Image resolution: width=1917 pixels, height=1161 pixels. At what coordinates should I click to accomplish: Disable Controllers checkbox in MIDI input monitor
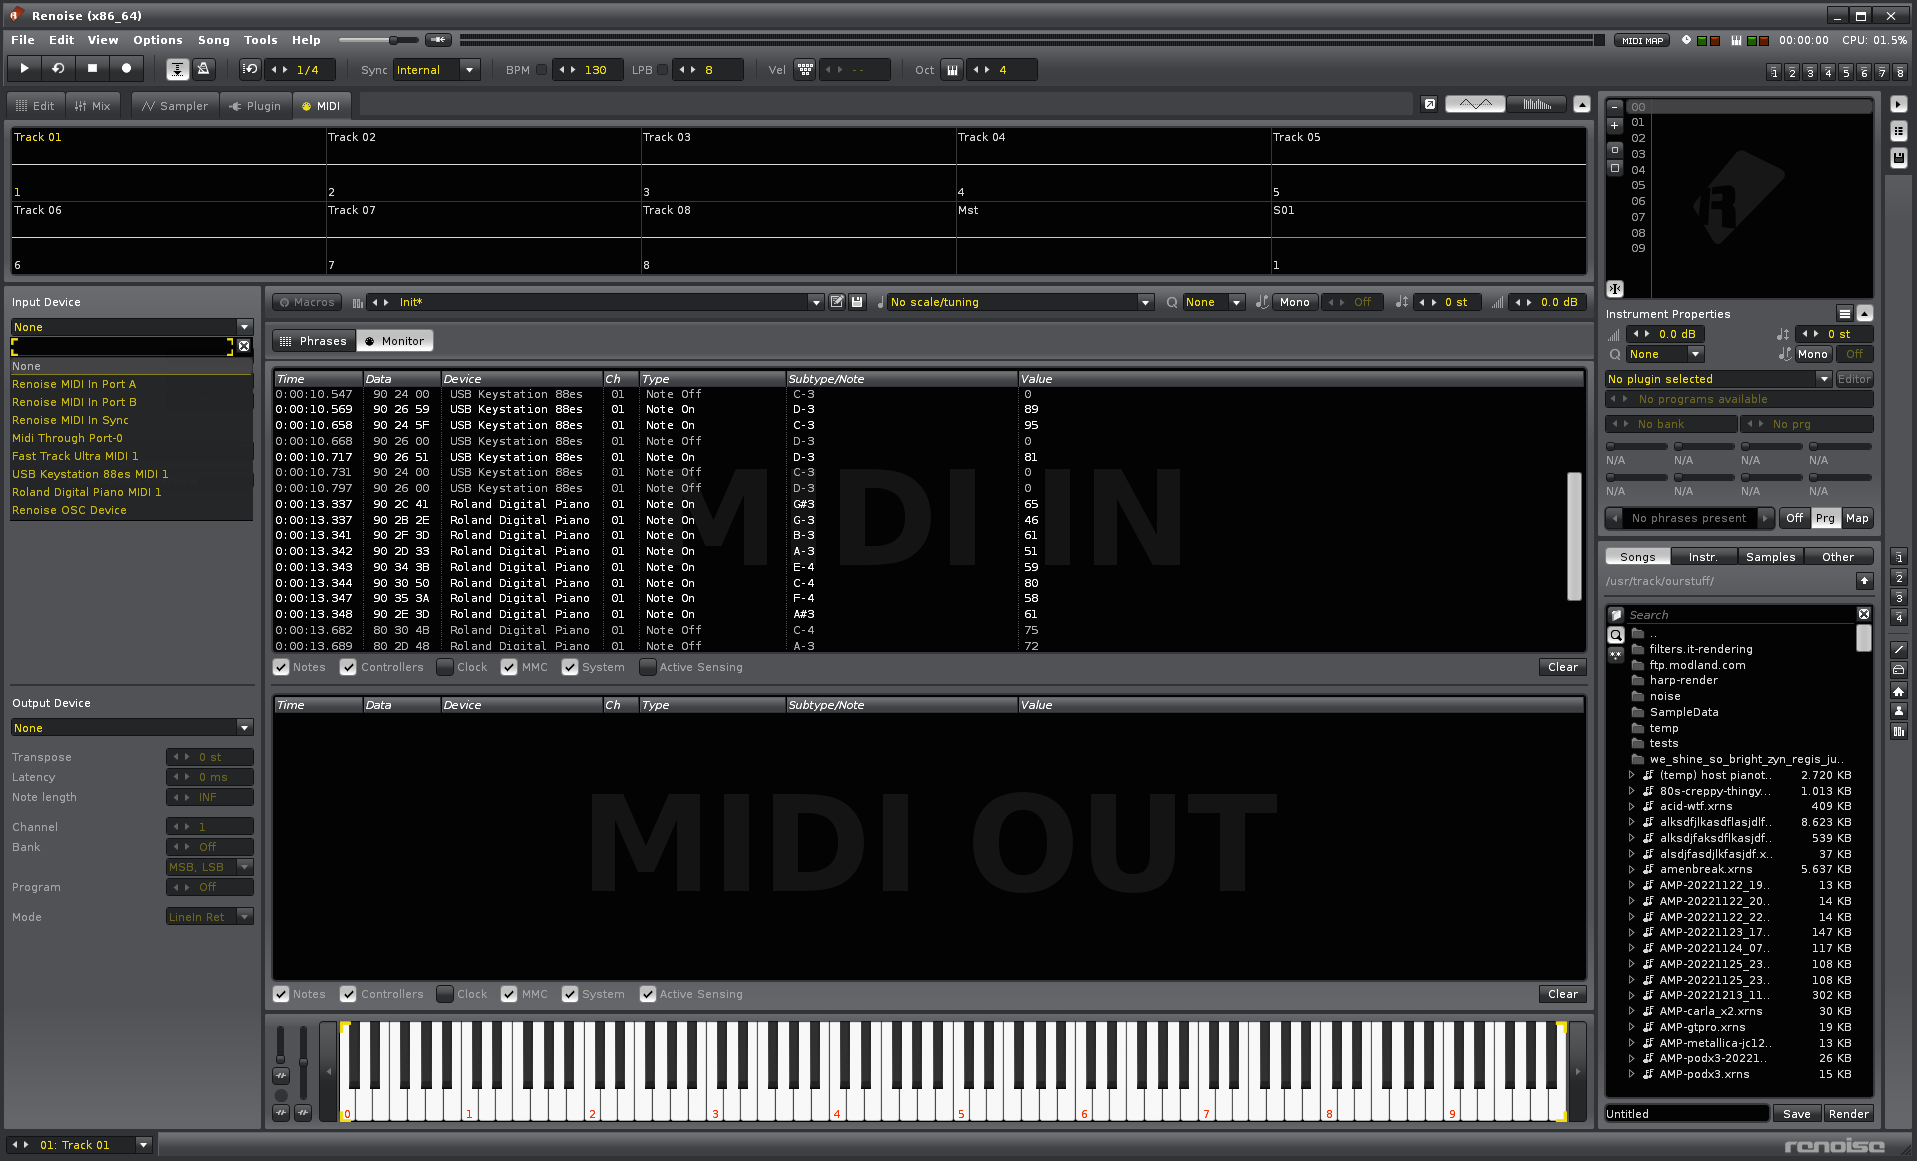coord(348,667)
